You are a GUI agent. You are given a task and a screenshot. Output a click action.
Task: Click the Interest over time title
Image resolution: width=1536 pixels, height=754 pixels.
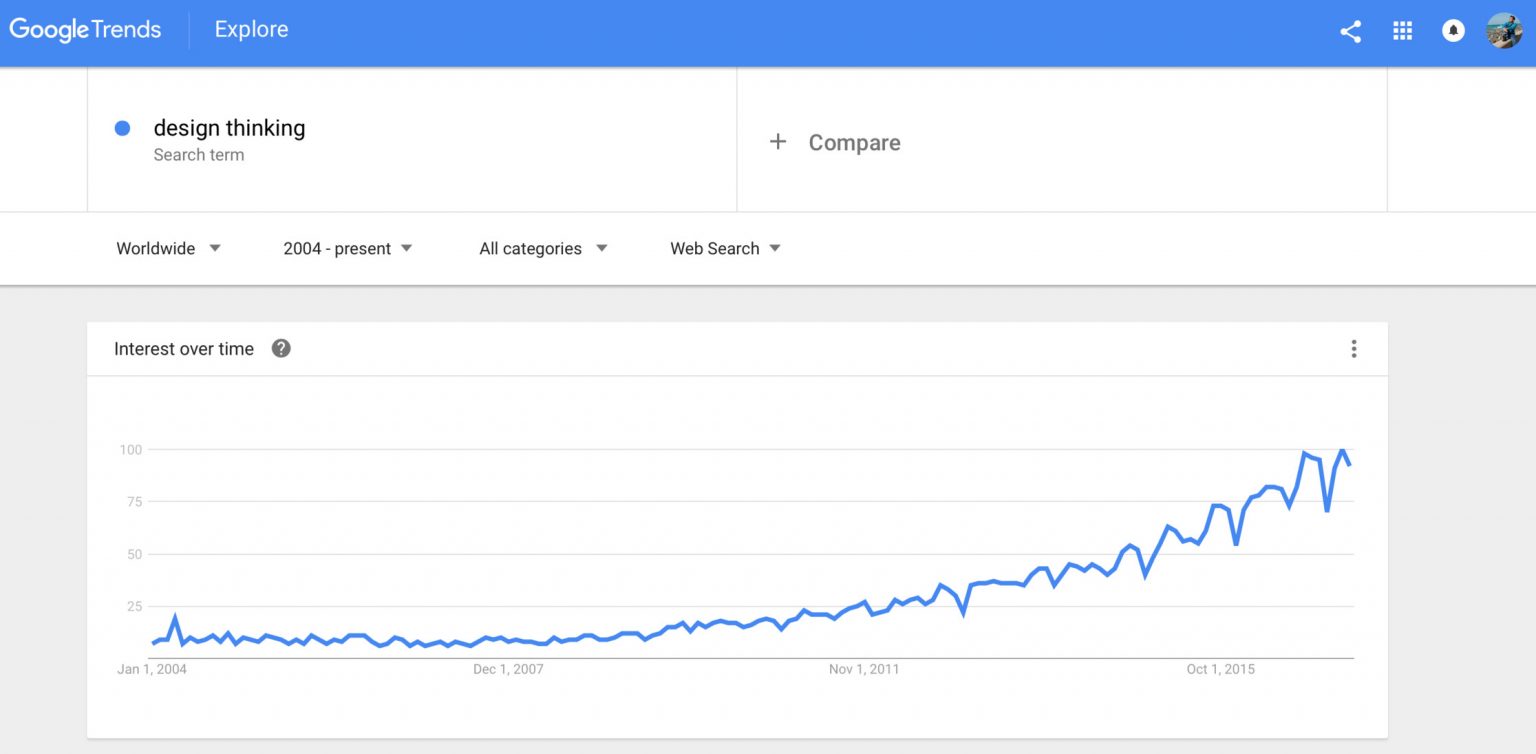click(184, 349)
